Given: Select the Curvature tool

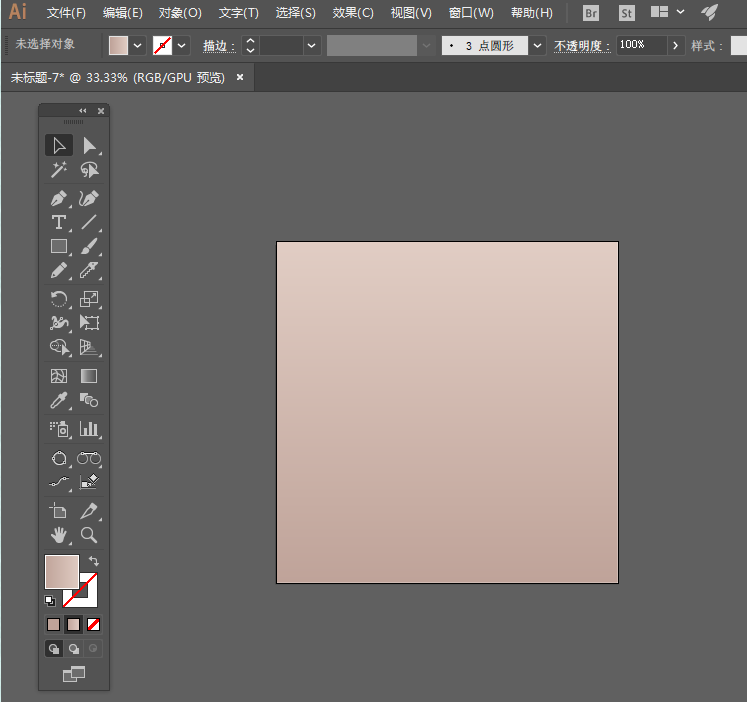Looking at the screenshot, I should 89,198.
